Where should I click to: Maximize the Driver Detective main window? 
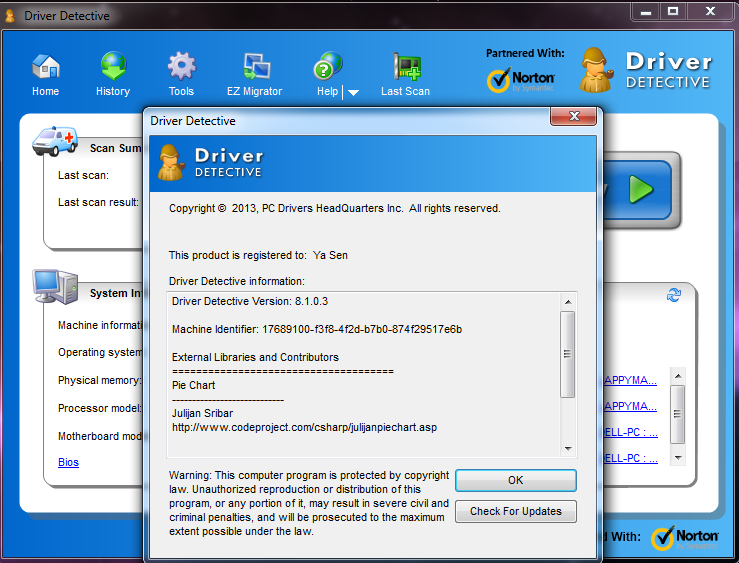click(x=673, y=12)
